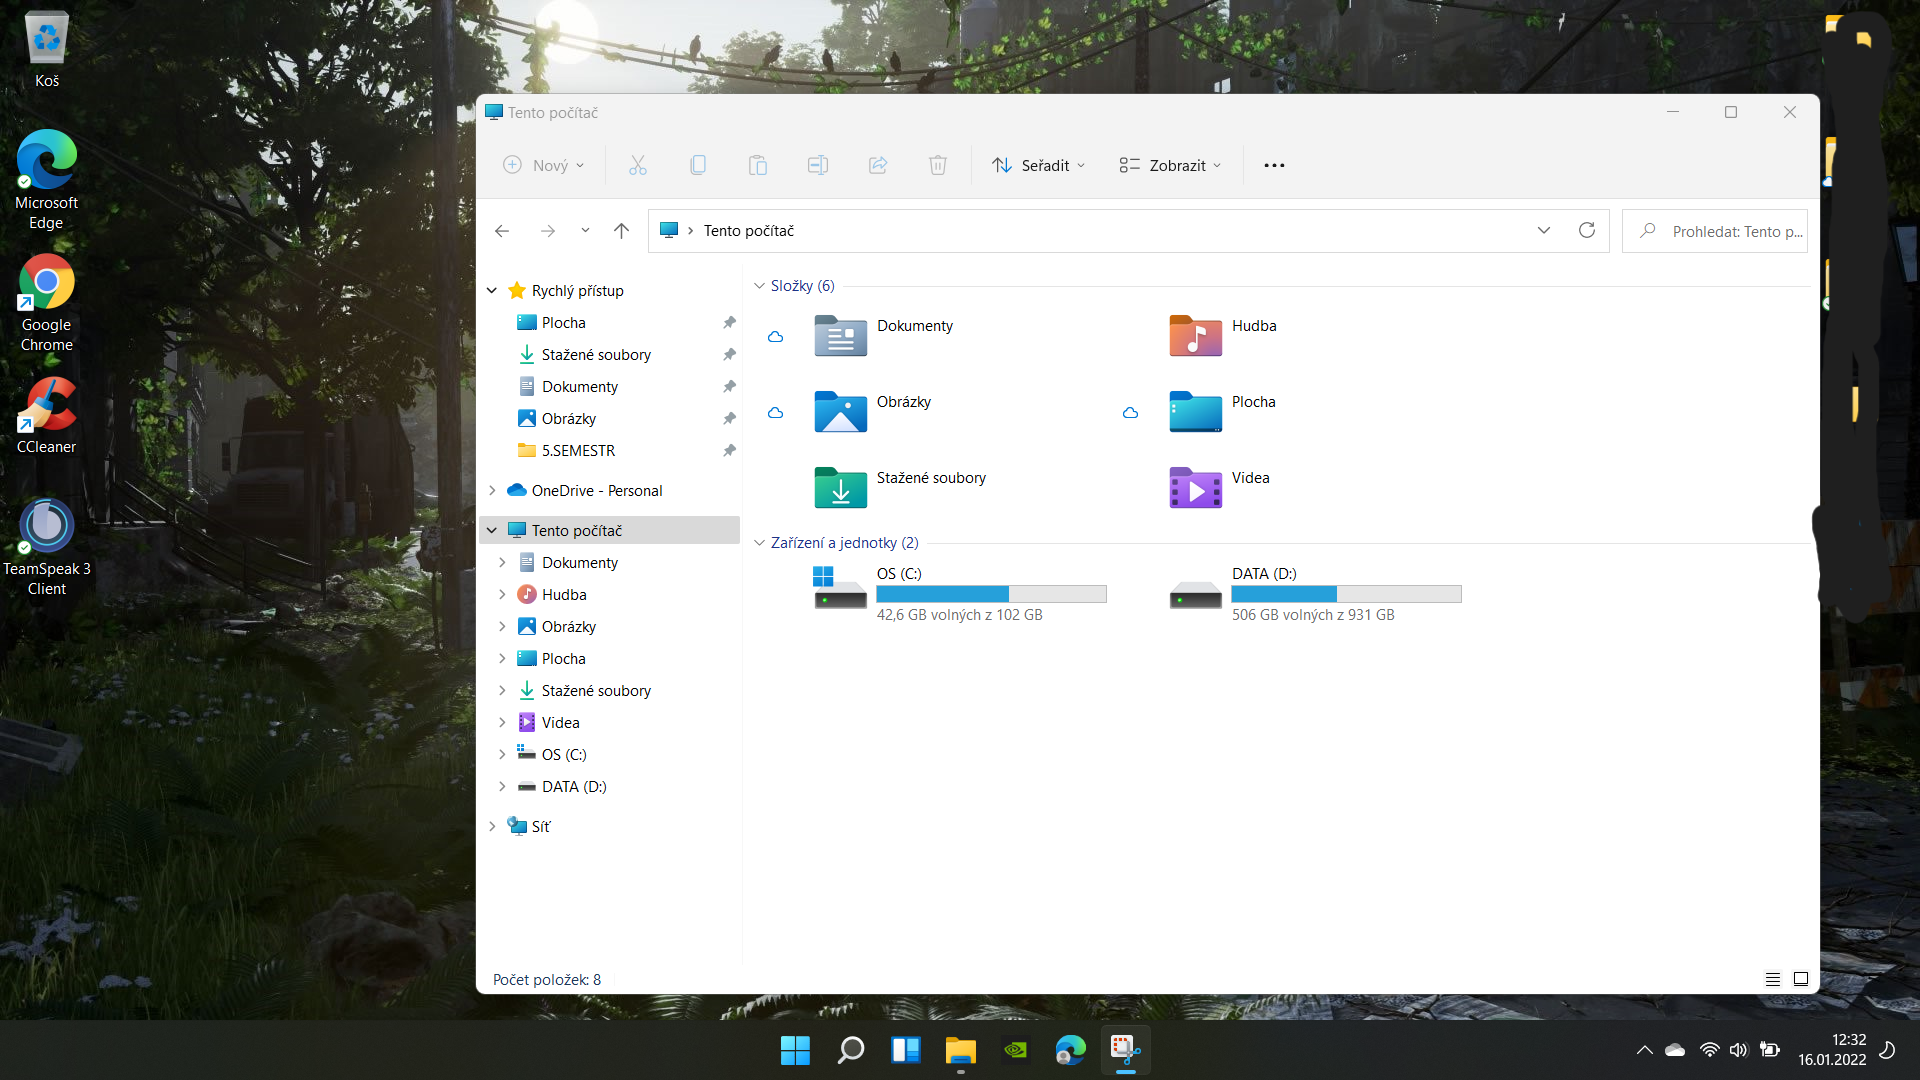
Task: Go up one folder level with arrow
Action: 621,231
